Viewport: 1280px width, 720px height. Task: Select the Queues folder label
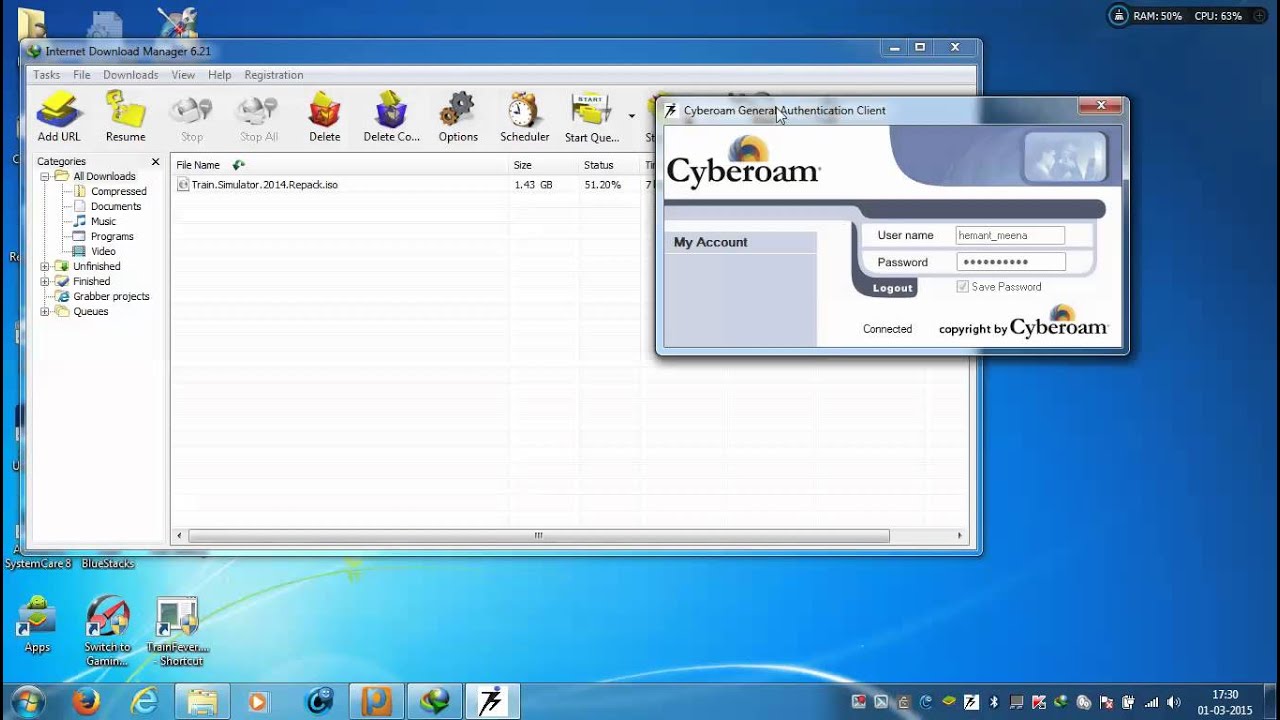[90, 311]
